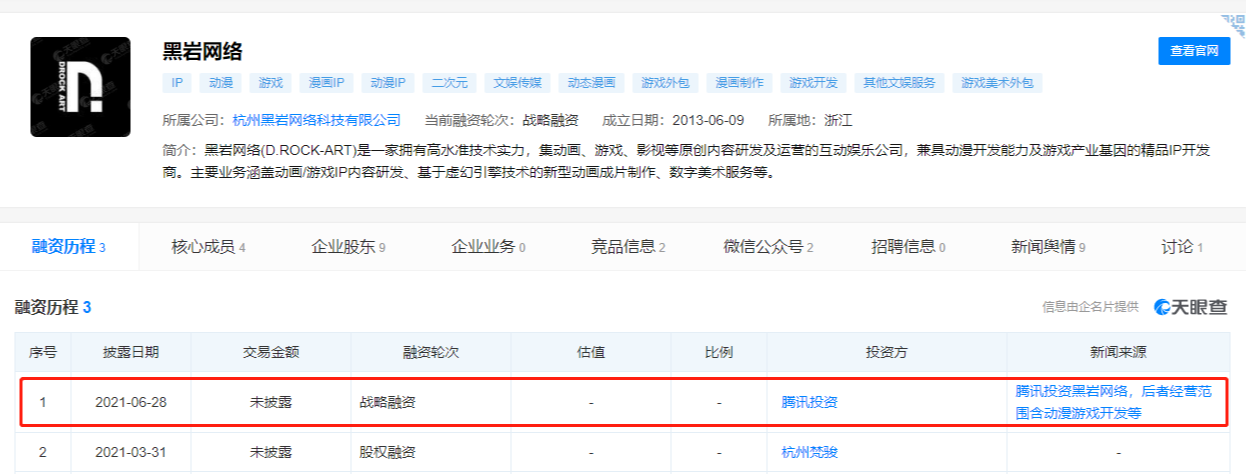Select the 漫画IP tag
This screenshot has width=1246, height=474.
pos(326,83)
